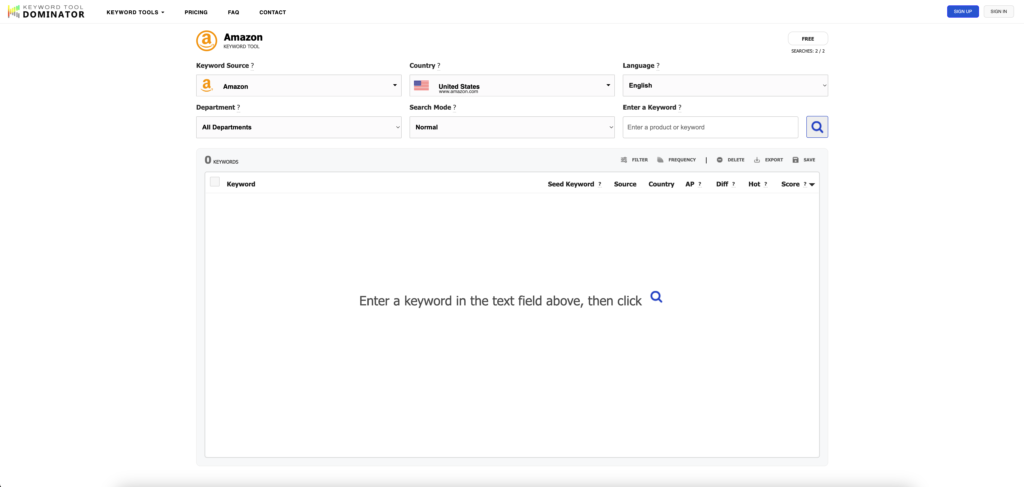1024x487 pixels.
Task: Click the help mark beside Score column
Action: point(805,185)
